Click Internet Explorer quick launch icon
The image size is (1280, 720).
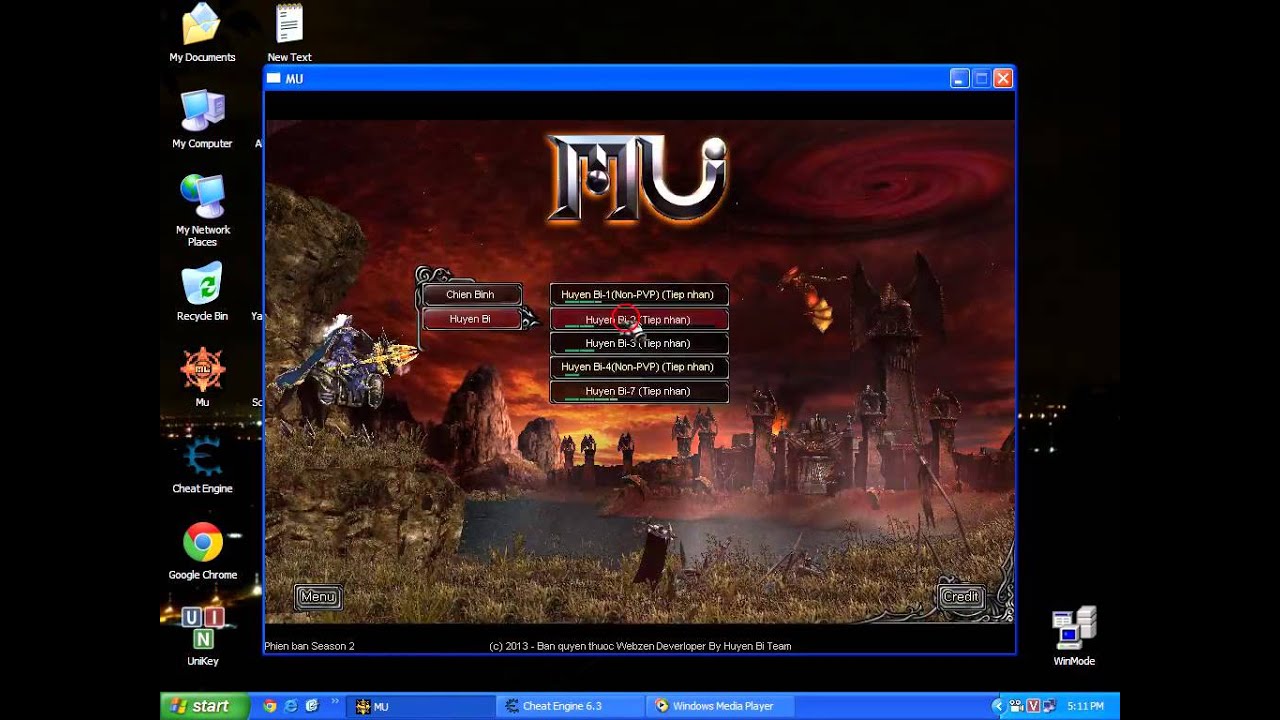291,706
